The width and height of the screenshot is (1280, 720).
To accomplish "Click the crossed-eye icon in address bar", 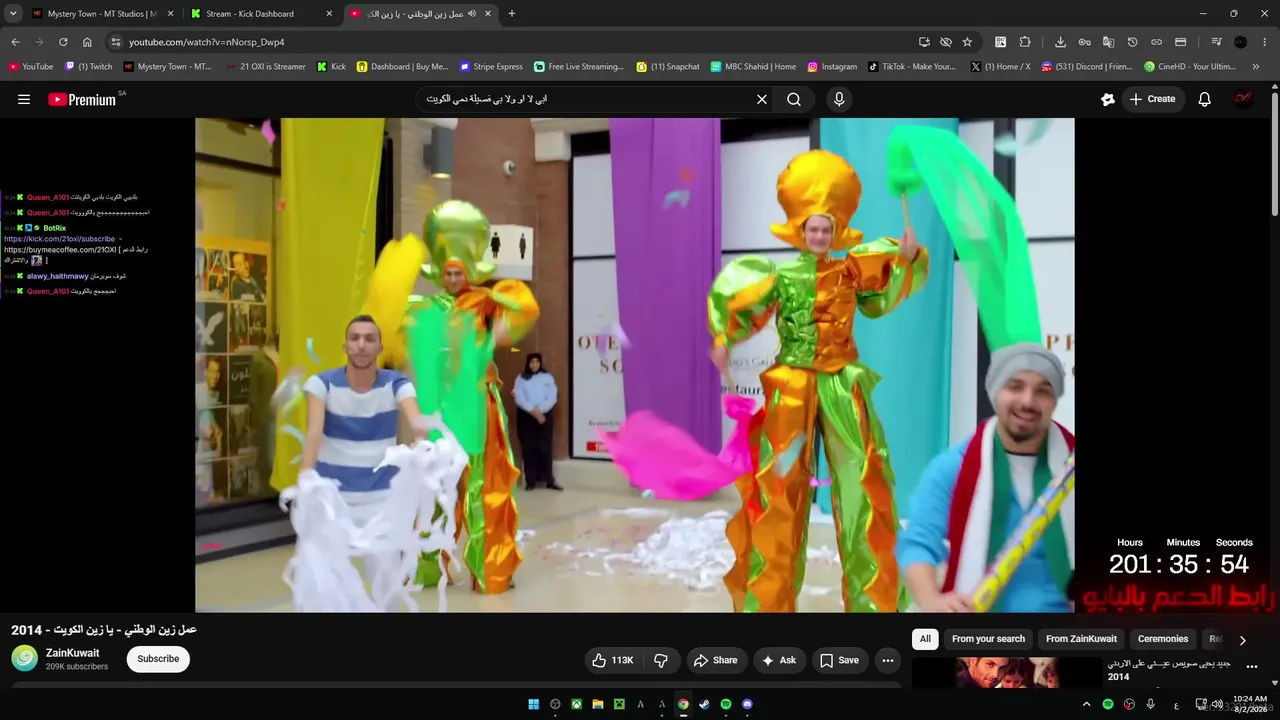I will pos(946,42).
